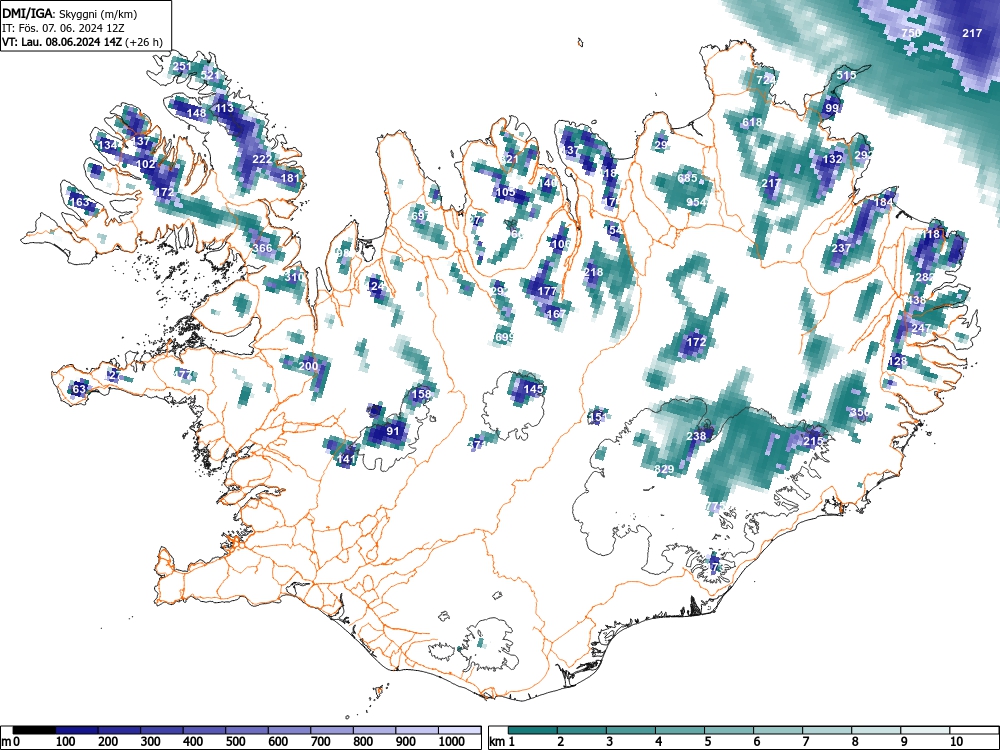Image resolution: width=1000 pixels, height=750 pixels.
Task: Click the visibility value 356 on the map
Action: [860, 413]
